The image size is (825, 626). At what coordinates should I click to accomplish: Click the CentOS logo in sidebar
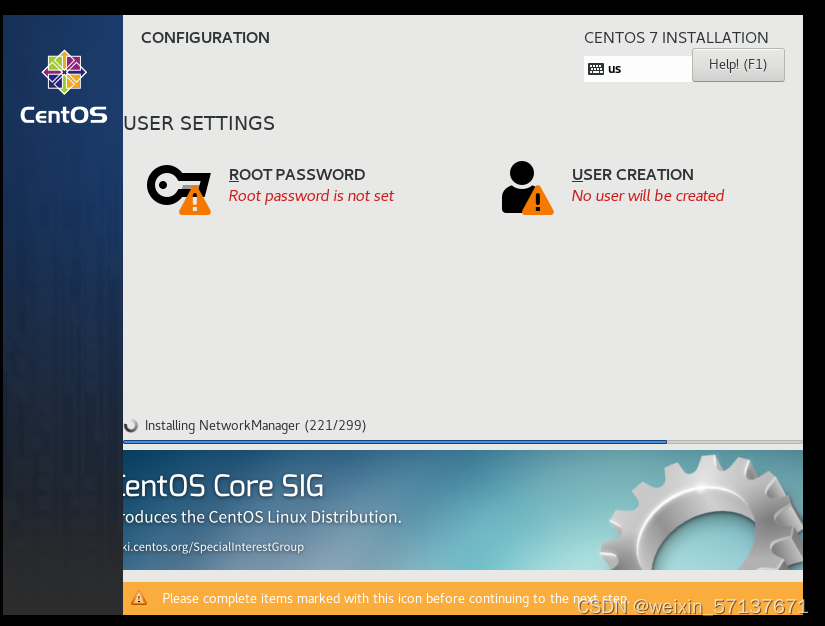(64, 87)
